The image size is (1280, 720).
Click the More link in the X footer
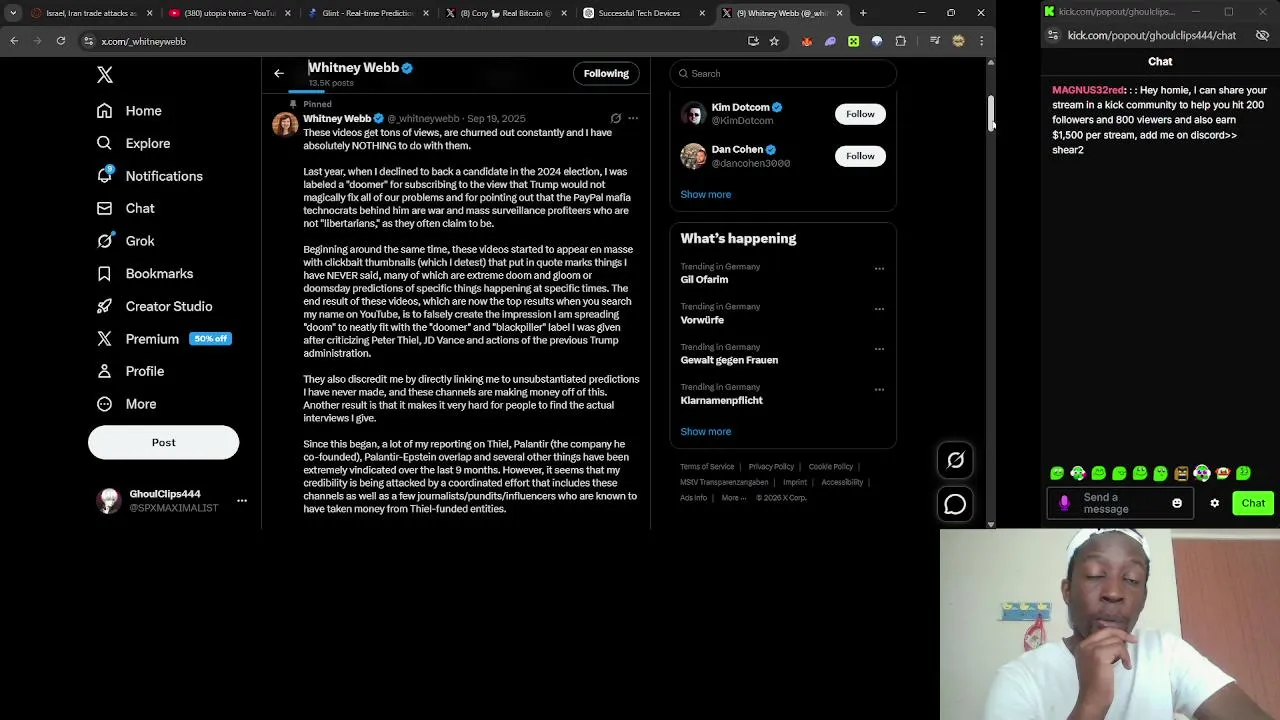coord(734,497)
